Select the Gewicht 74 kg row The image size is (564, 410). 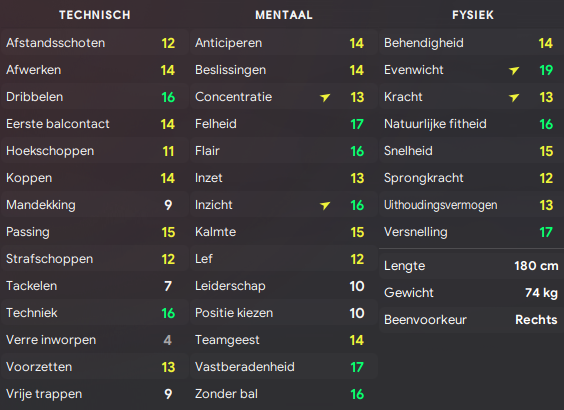tap(472, 293)
